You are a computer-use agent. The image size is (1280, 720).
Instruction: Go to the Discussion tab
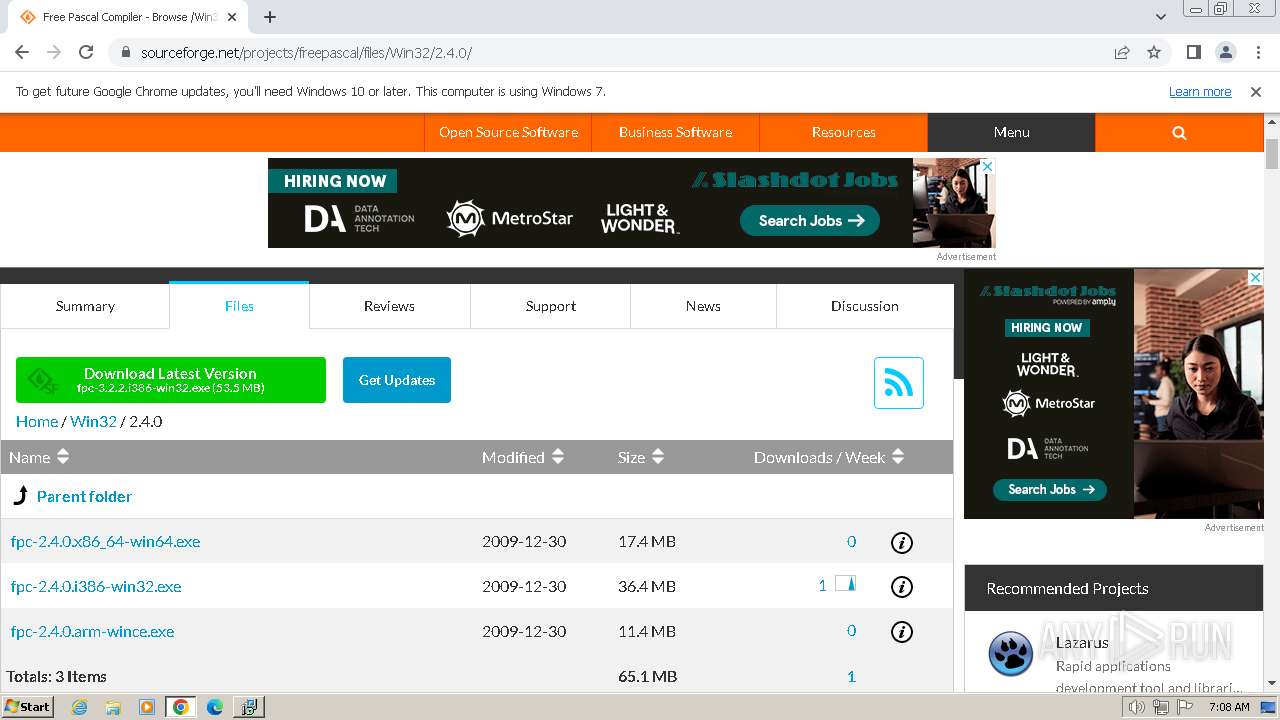click(x=865, y=306)
